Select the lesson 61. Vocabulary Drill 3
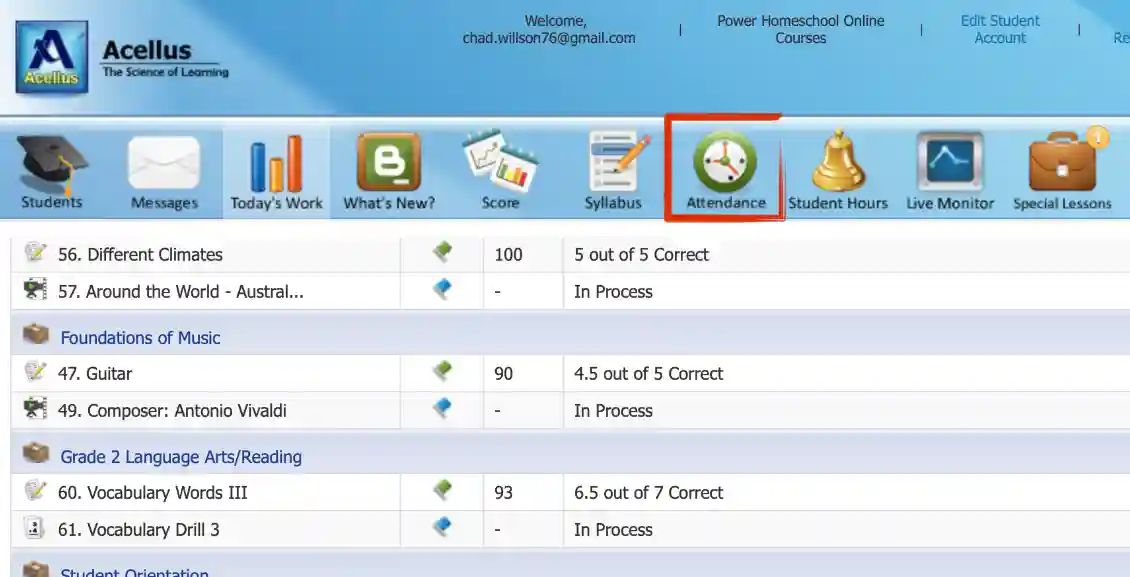Screen dimensions: 1130x577 click(x=139, y=530)
